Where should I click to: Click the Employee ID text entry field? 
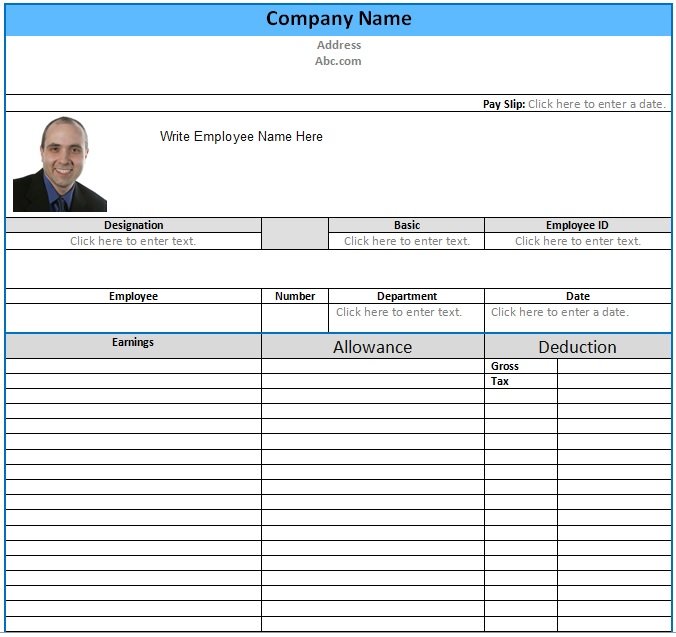click(x=577, y=241)
